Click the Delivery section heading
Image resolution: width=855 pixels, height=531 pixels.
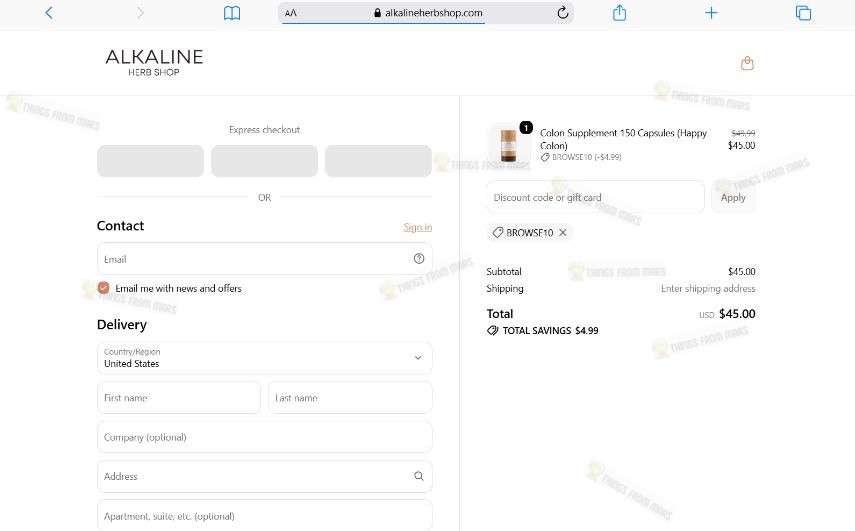tap(122, 324)
